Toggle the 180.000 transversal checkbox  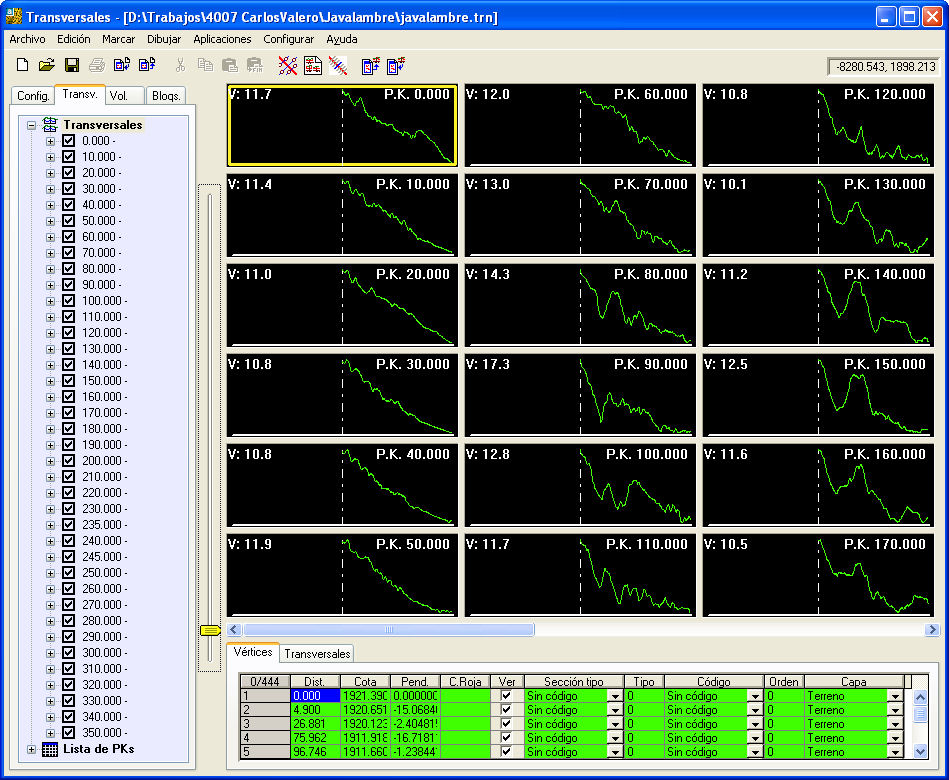coord(68,428)
